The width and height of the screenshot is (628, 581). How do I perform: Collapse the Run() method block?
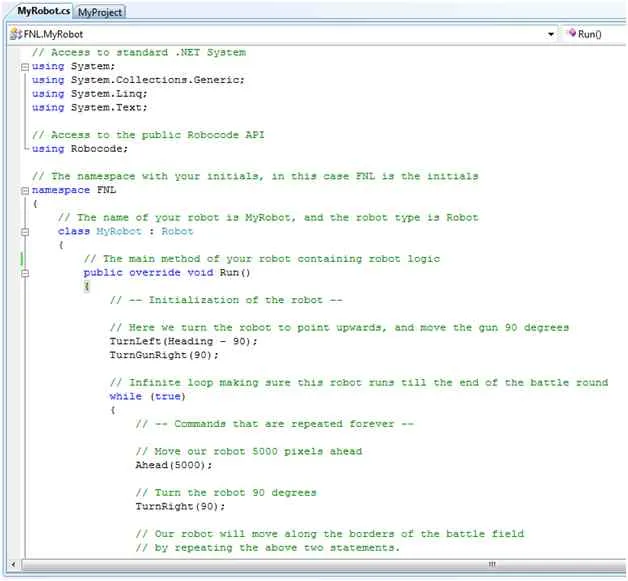coord(25,273)
